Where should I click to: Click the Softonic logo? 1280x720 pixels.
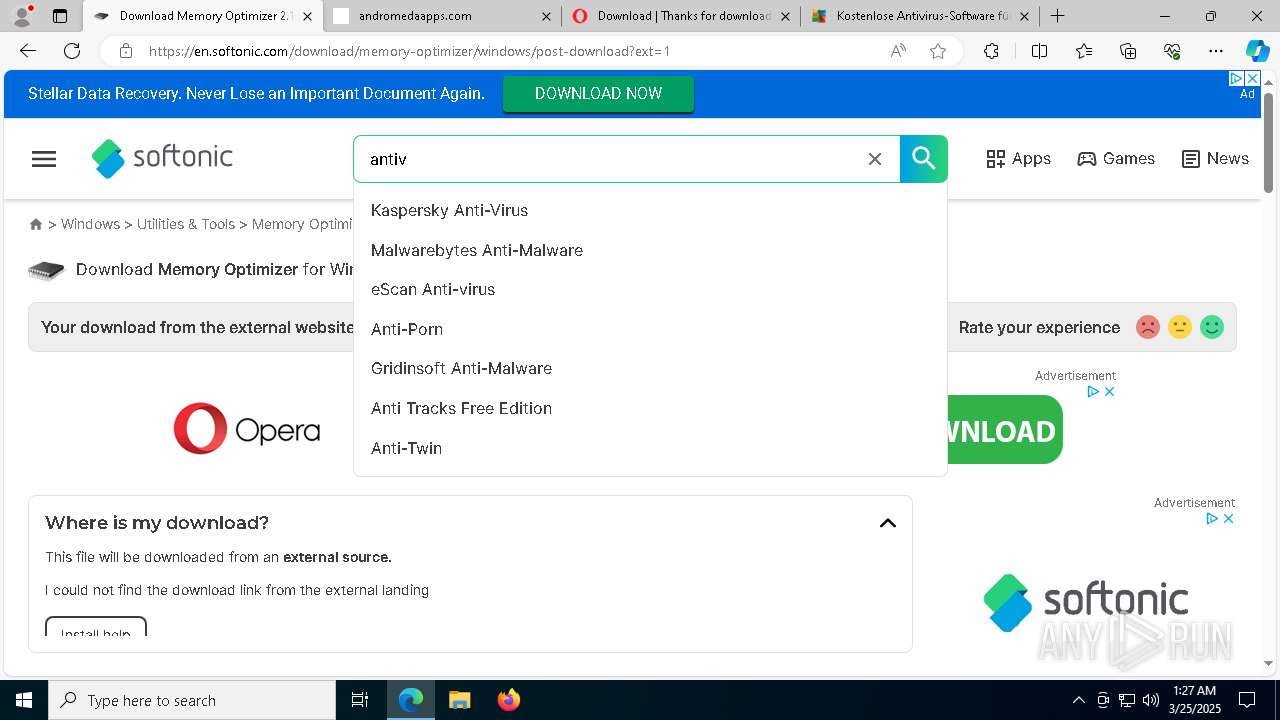162,158
